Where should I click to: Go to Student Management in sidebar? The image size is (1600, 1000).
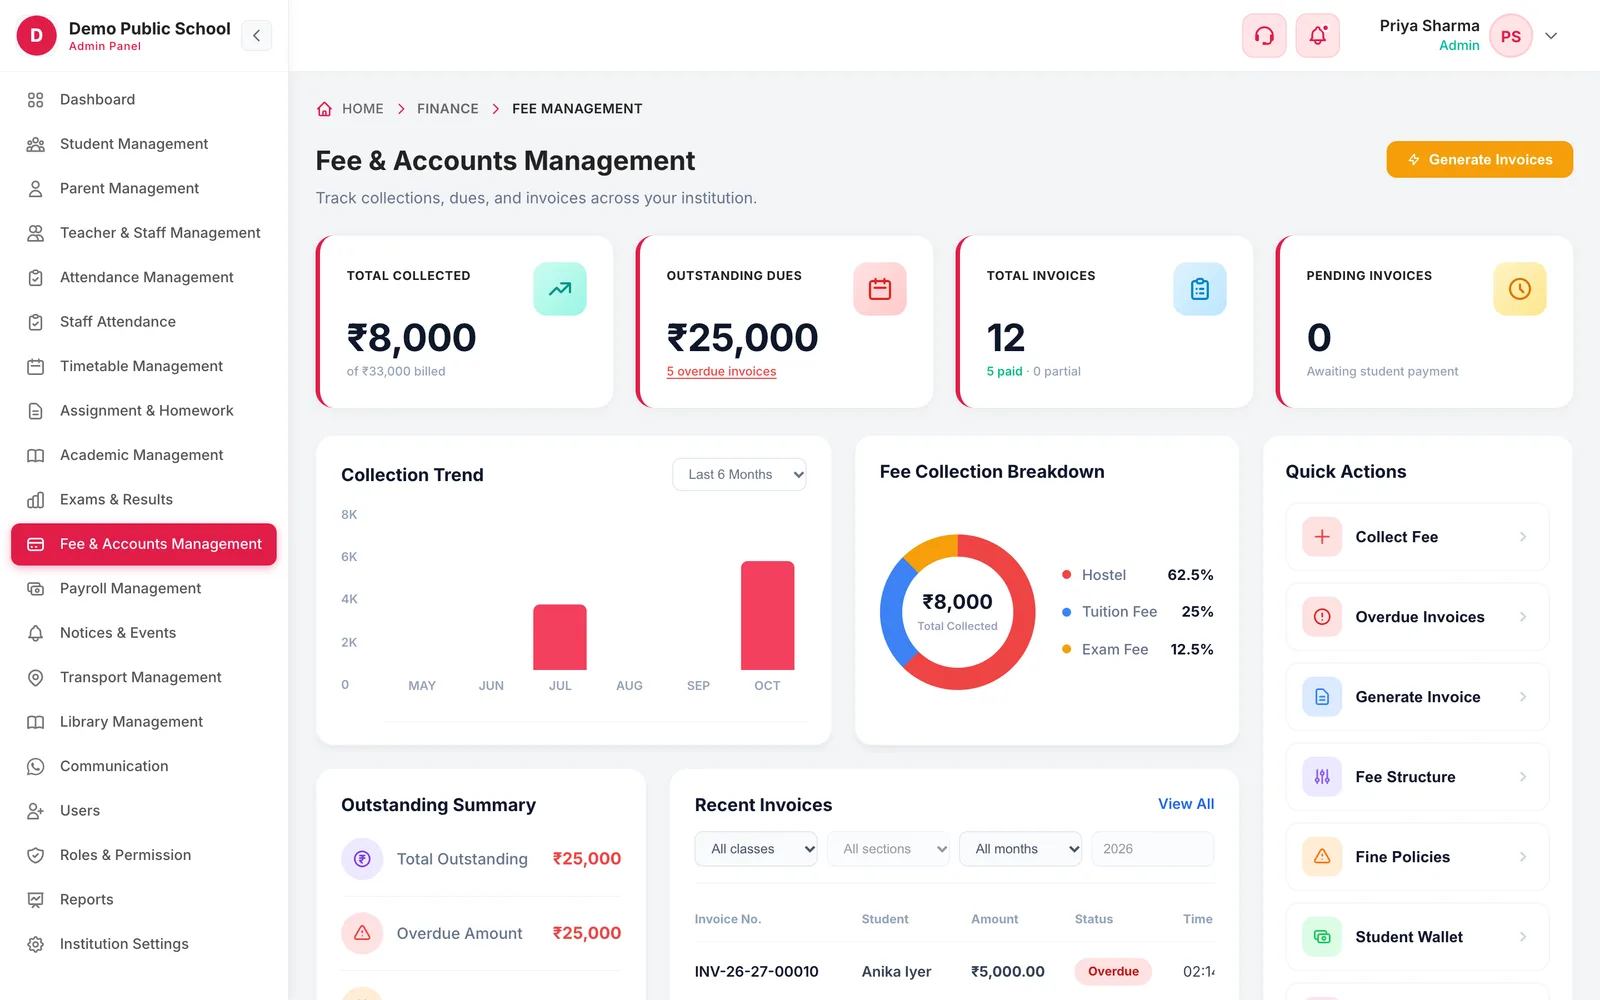(x=144, y=144)
